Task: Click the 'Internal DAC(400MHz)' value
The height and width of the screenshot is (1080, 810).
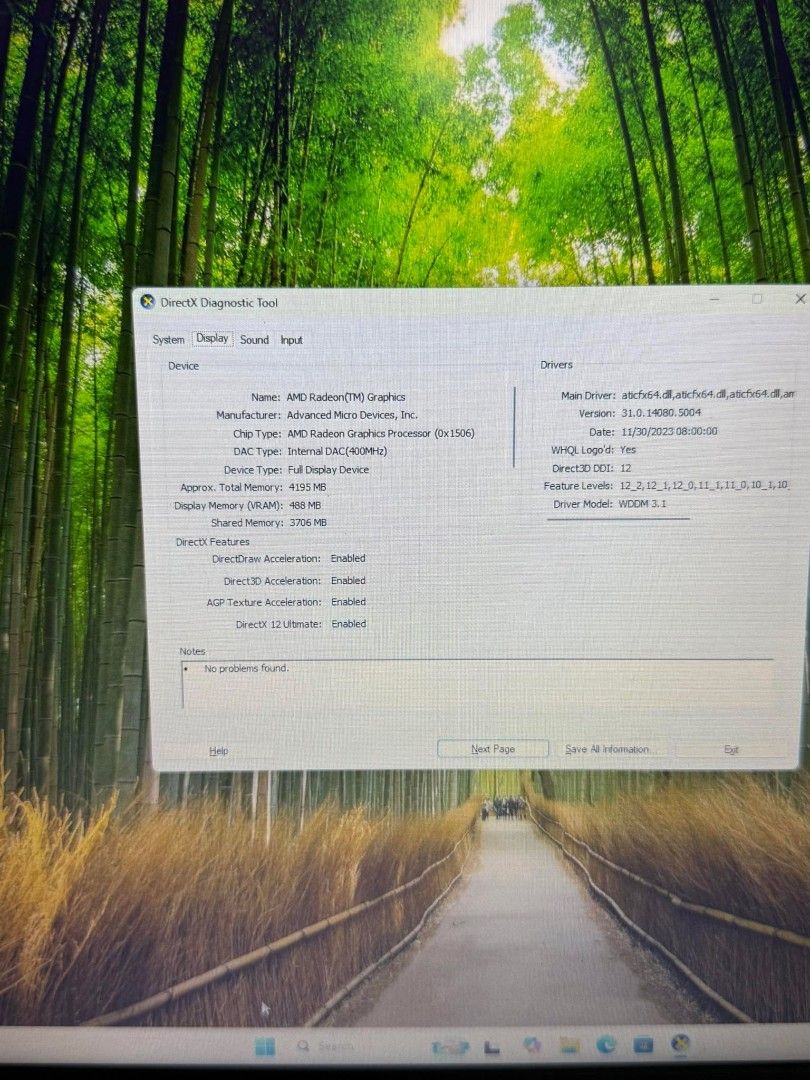Action: coord(337,451)
